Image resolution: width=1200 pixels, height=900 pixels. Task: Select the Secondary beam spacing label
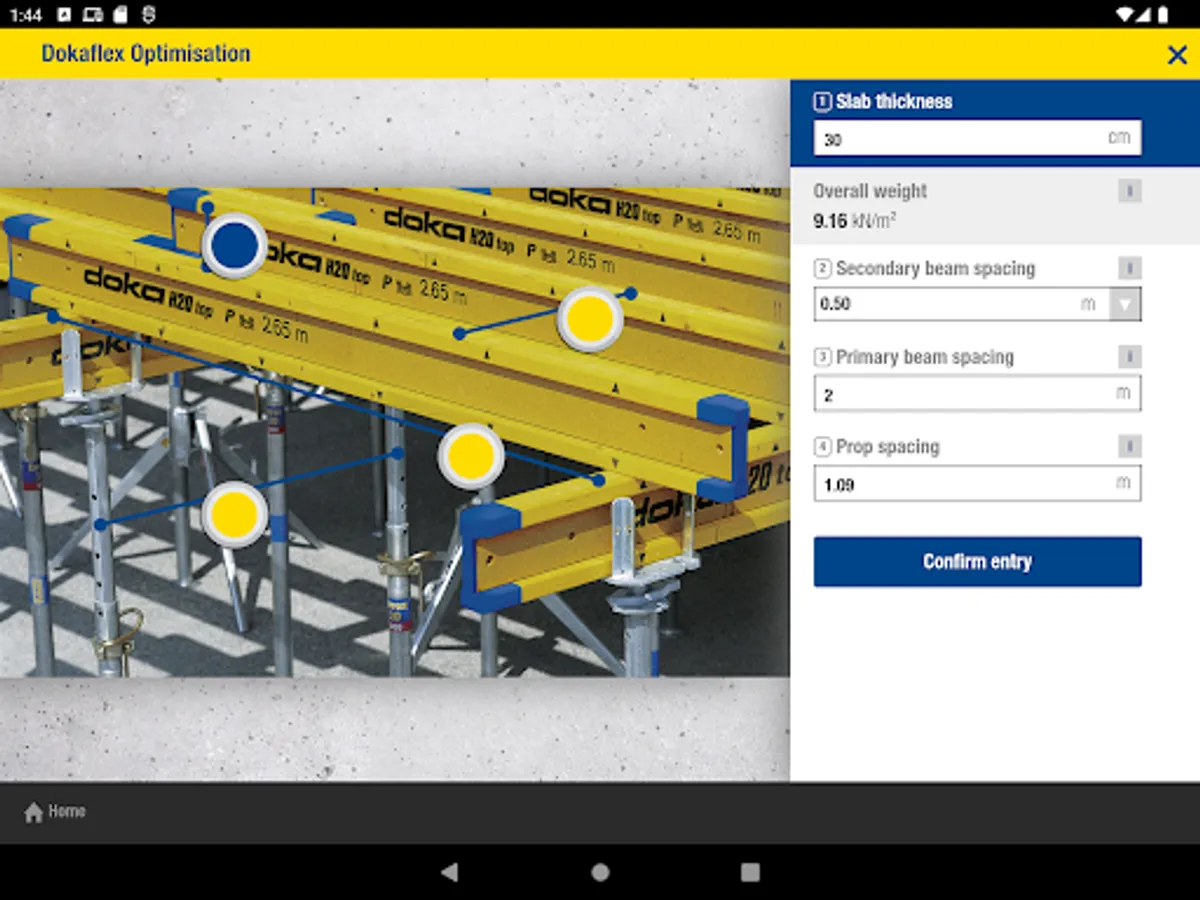tap(935, 268)
